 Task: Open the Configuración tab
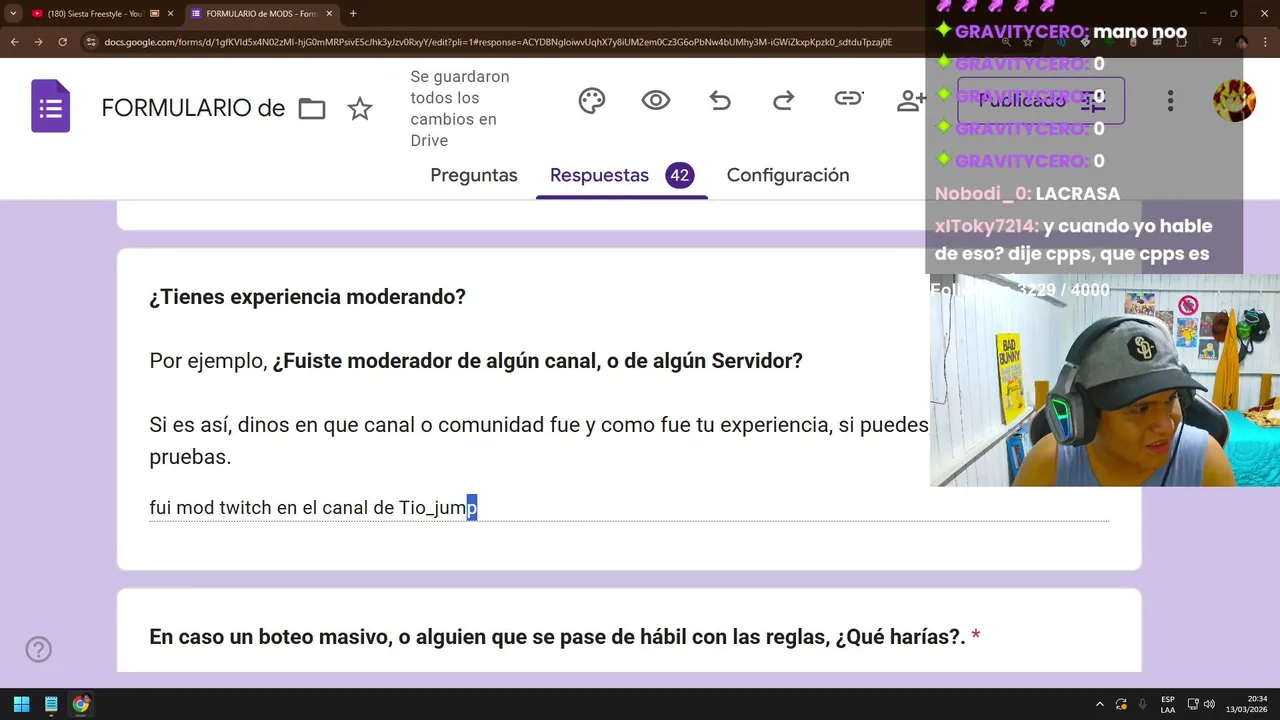(788, 175)
